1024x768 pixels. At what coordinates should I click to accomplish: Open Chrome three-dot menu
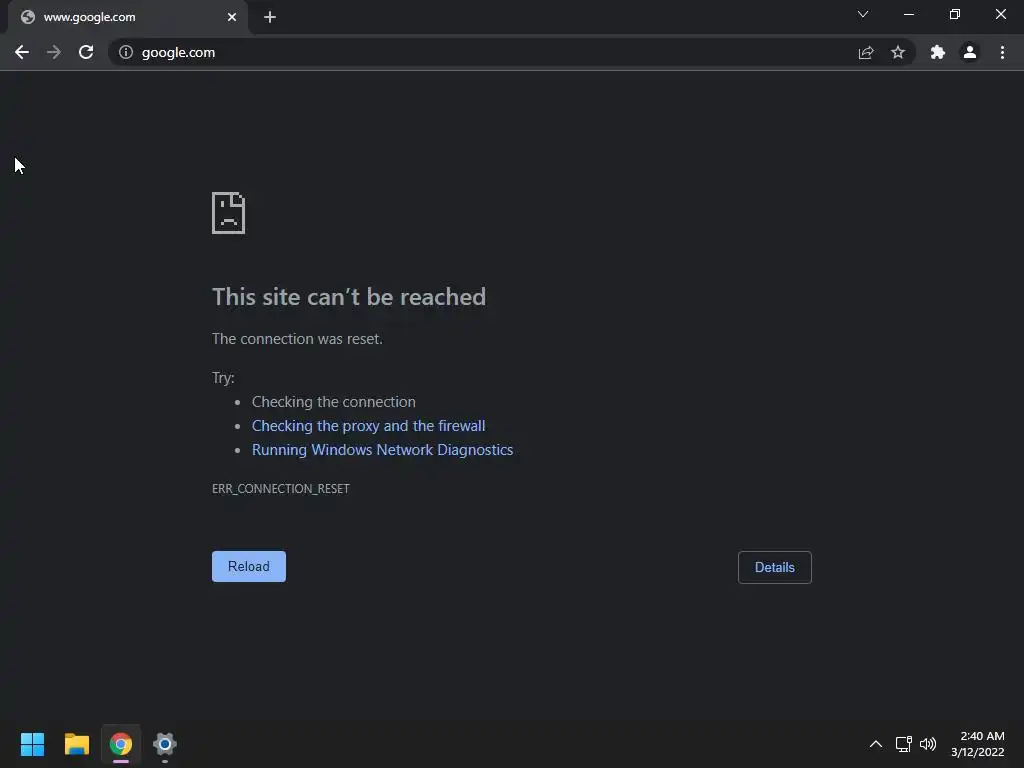[1002, 52]
